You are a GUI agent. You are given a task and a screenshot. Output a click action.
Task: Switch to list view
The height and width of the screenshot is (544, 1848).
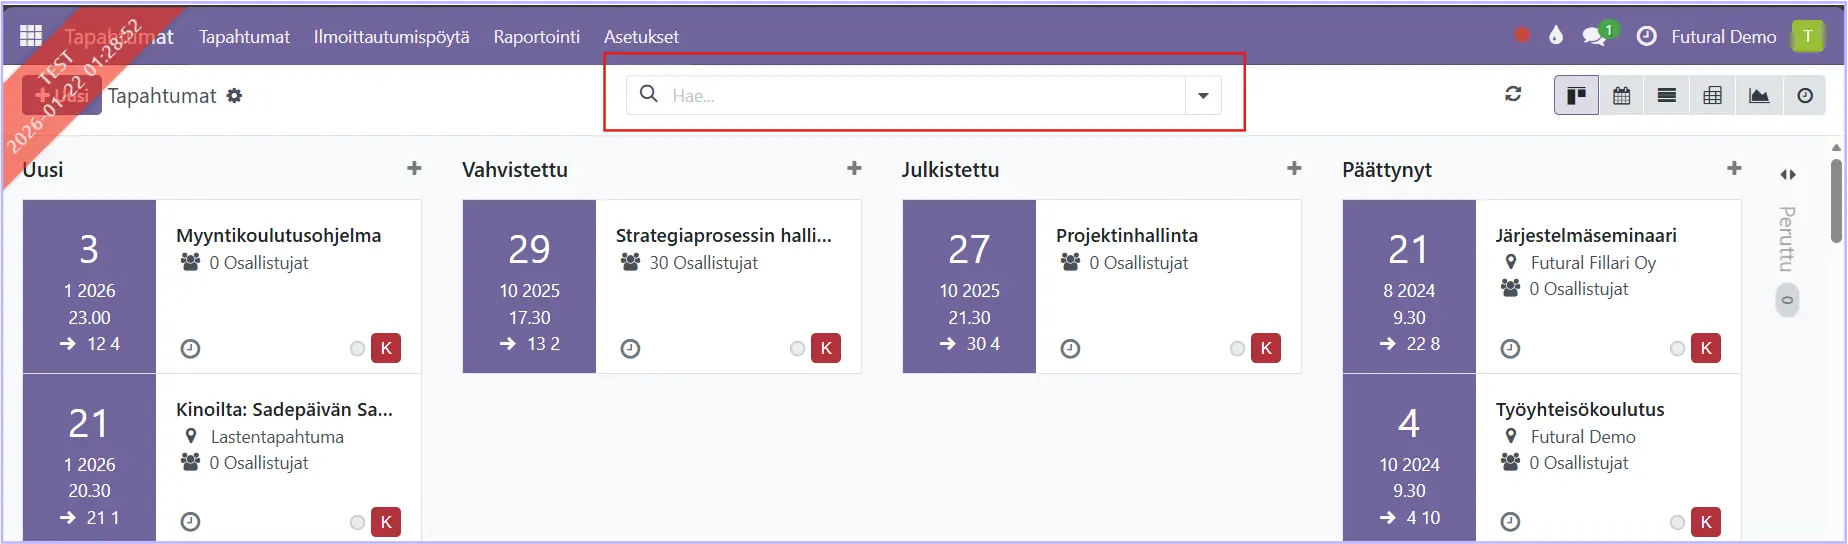(x=1667, y=96)
